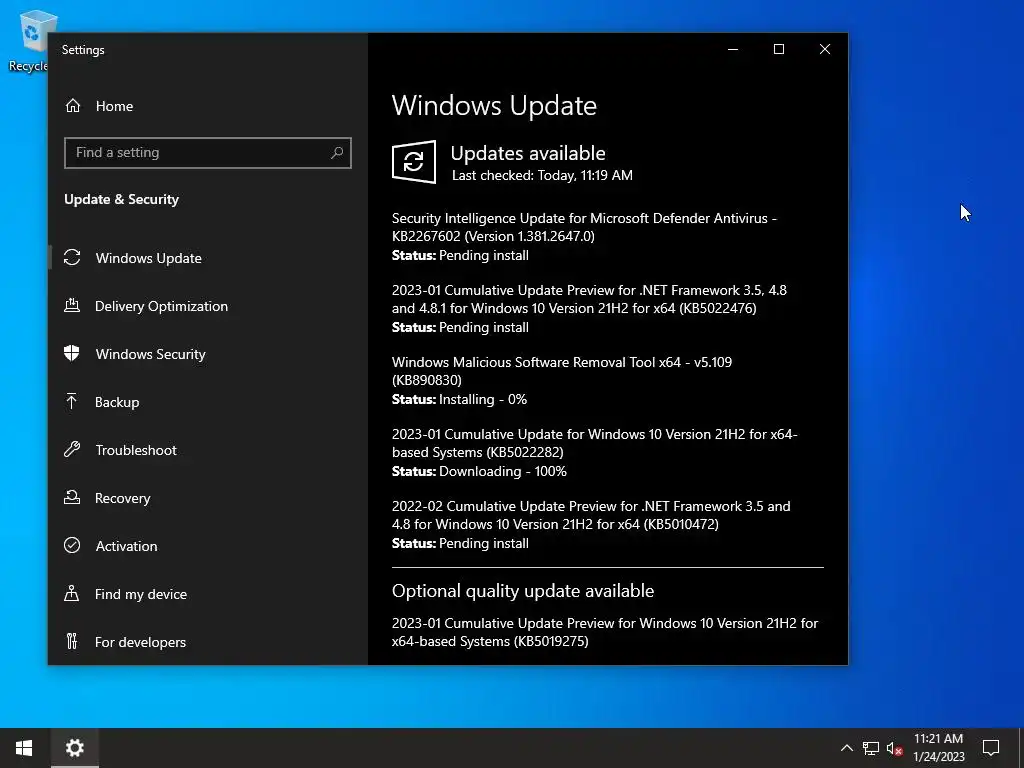This screenshot has width=1024, height=768.
Task: Click the 'Updates available' status text
Action: [x=528, y=153]
